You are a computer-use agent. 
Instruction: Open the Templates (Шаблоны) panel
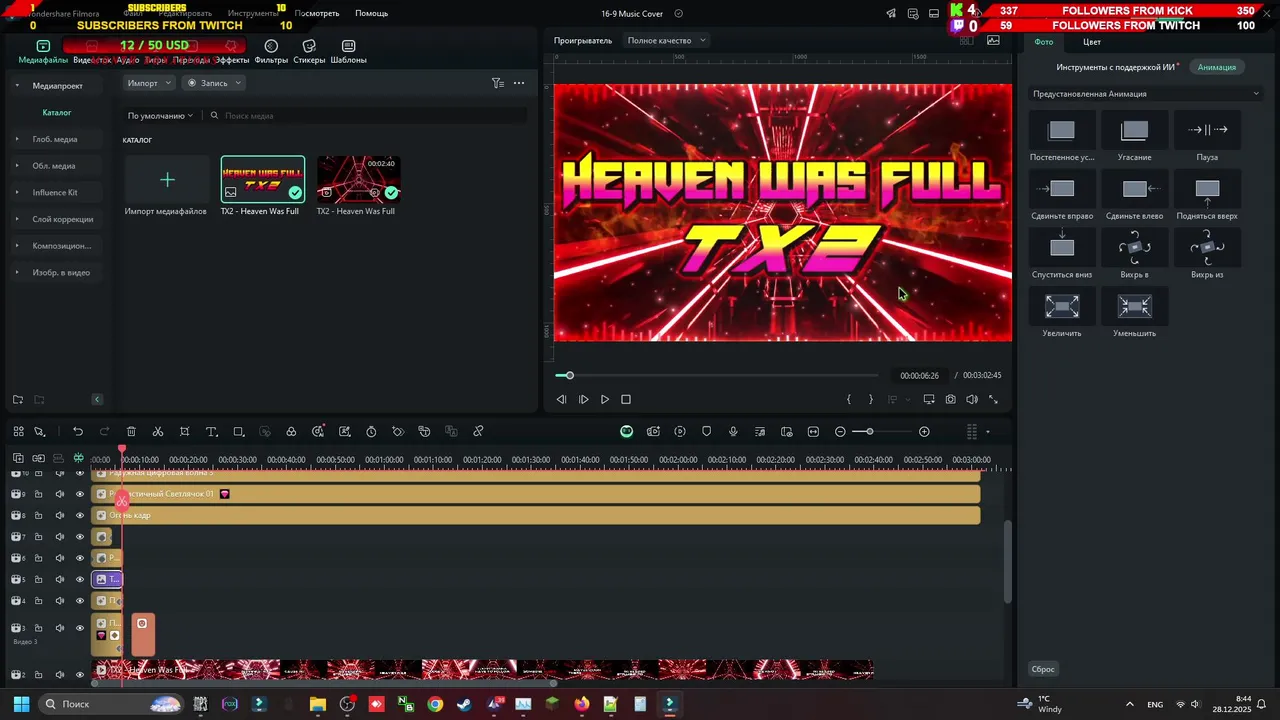coord(348,52)
